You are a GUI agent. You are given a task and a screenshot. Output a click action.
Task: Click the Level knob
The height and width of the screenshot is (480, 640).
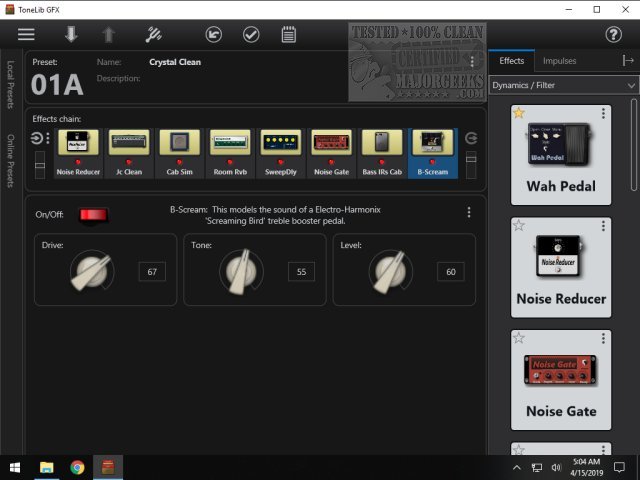click(391, 271)
